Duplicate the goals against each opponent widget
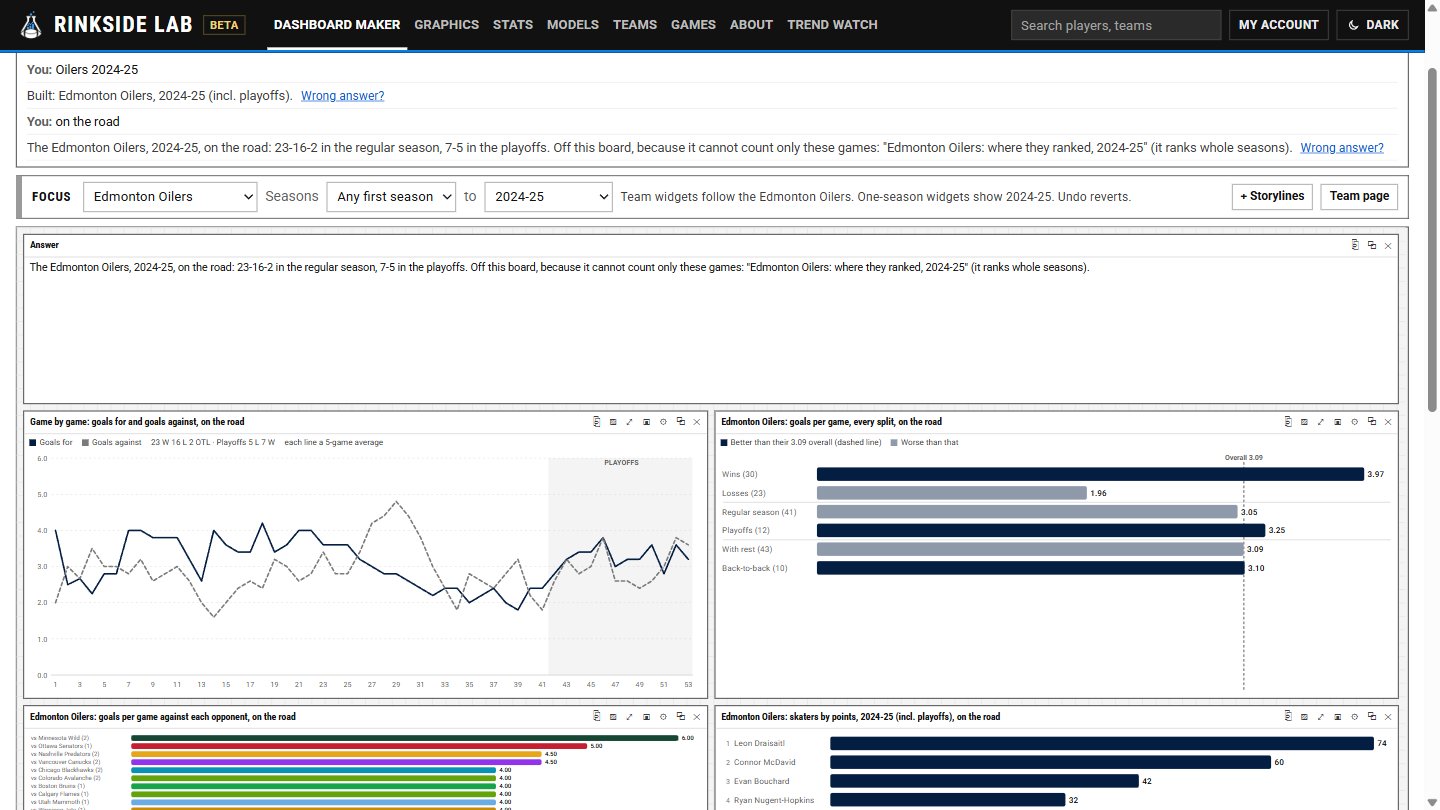Screen dimensions: 1440x810 pyautogui.click(x=680, y=716)
